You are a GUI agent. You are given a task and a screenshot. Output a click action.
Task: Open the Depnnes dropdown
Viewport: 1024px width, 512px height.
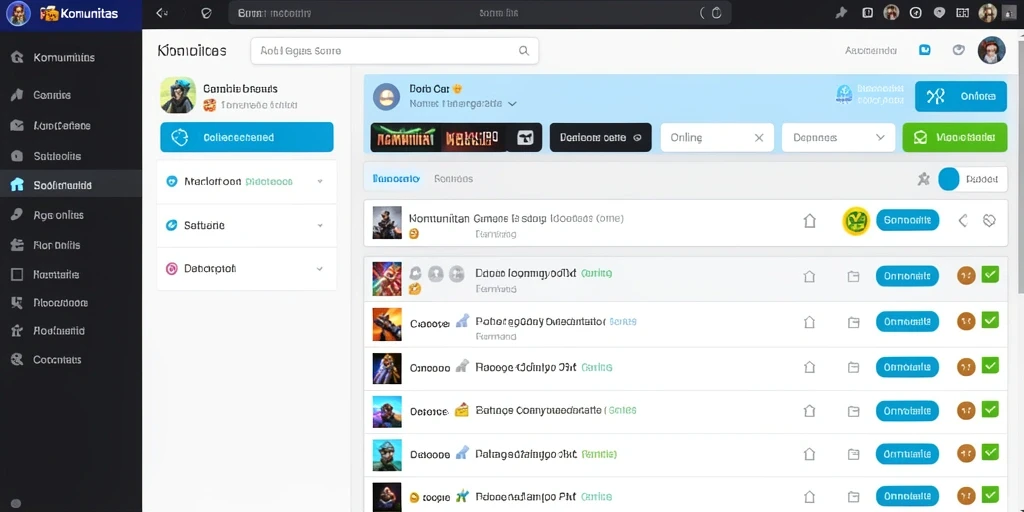[839, 138]
